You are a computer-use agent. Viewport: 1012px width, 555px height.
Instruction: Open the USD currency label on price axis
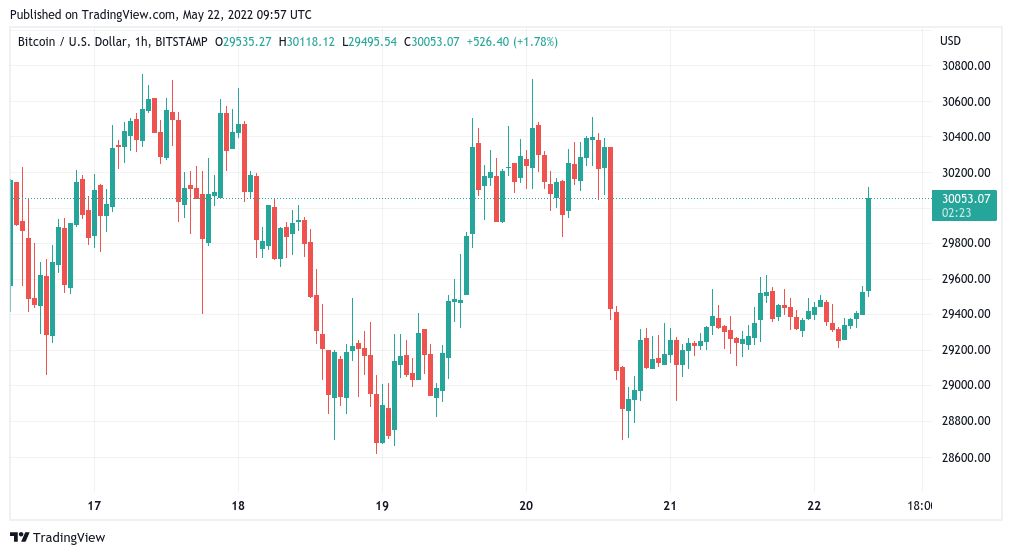click(x=950, y=42)
